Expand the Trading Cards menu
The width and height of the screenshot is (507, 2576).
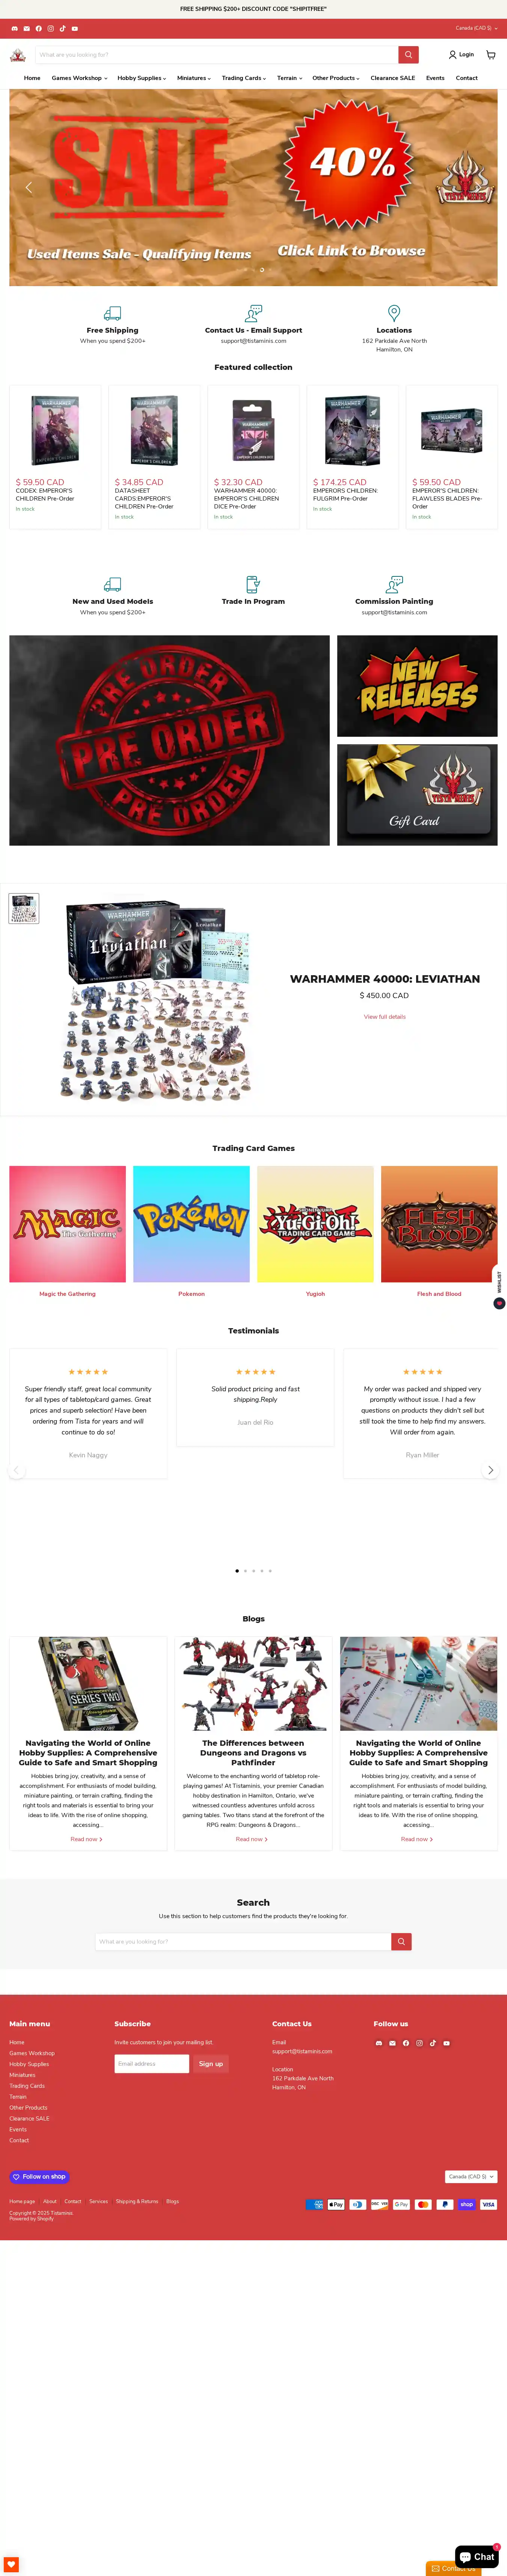243,78
